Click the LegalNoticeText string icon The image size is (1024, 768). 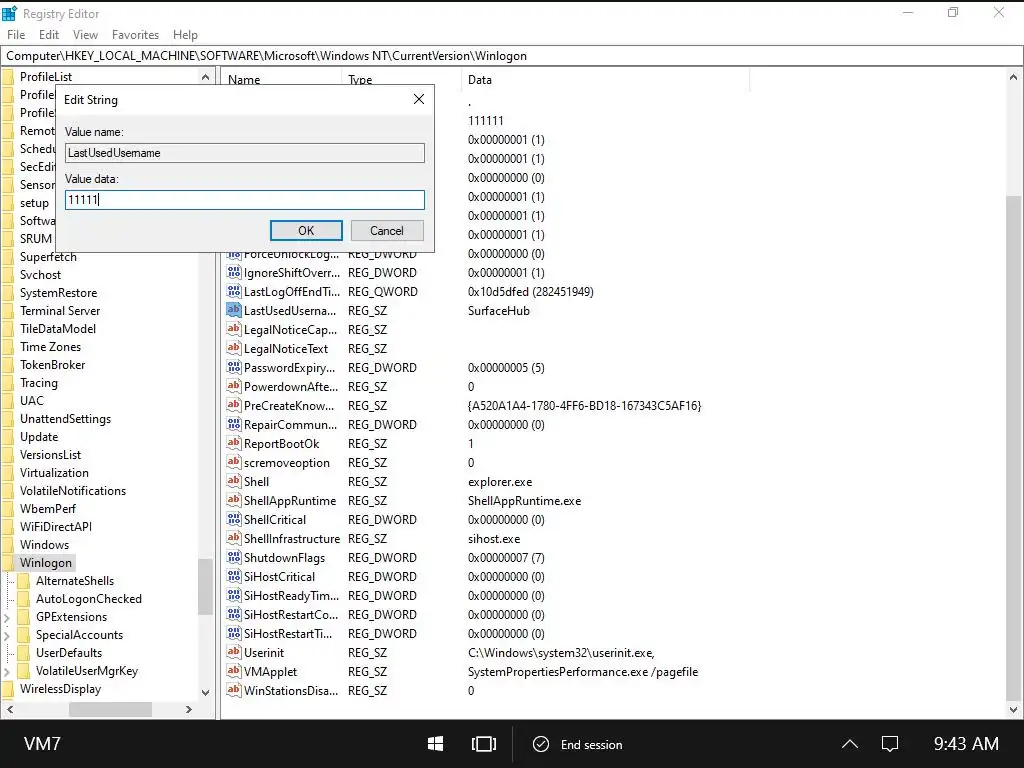(x=234, y=348)
